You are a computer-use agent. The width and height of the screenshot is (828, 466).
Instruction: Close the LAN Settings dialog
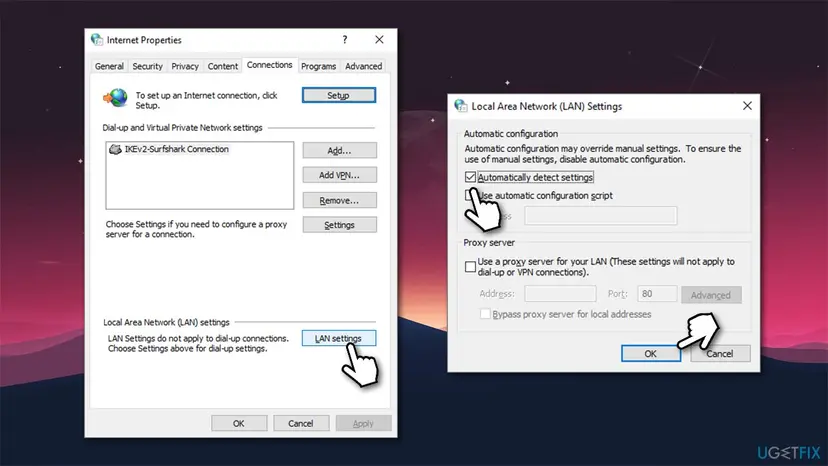pyautogui.click(x=747, y=106)
